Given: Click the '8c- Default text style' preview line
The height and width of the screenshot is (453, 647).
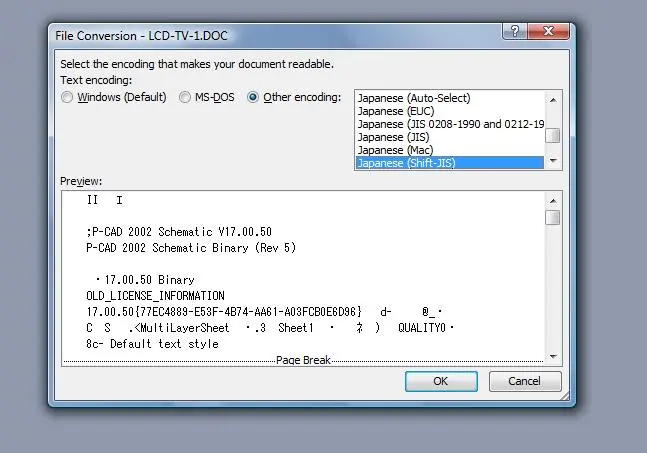Looking at the screenshot, I should pyautogui.click(x=152, y=344).
